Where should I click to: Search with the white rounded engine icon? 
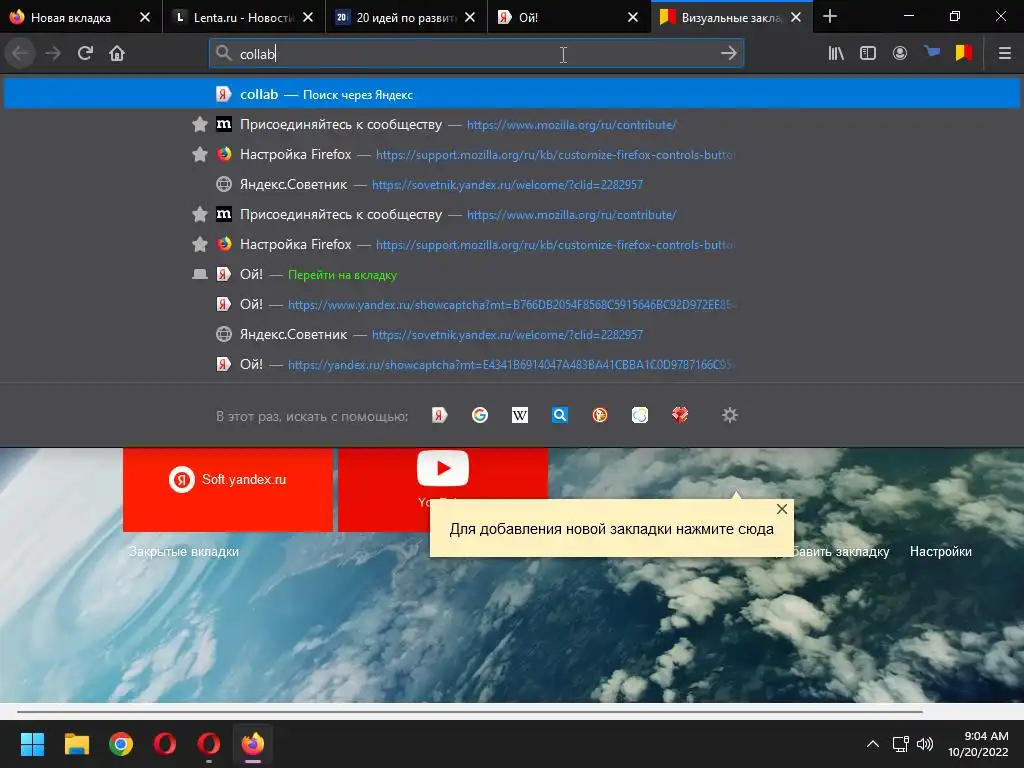pyautogui.click(x=640, y=415)
